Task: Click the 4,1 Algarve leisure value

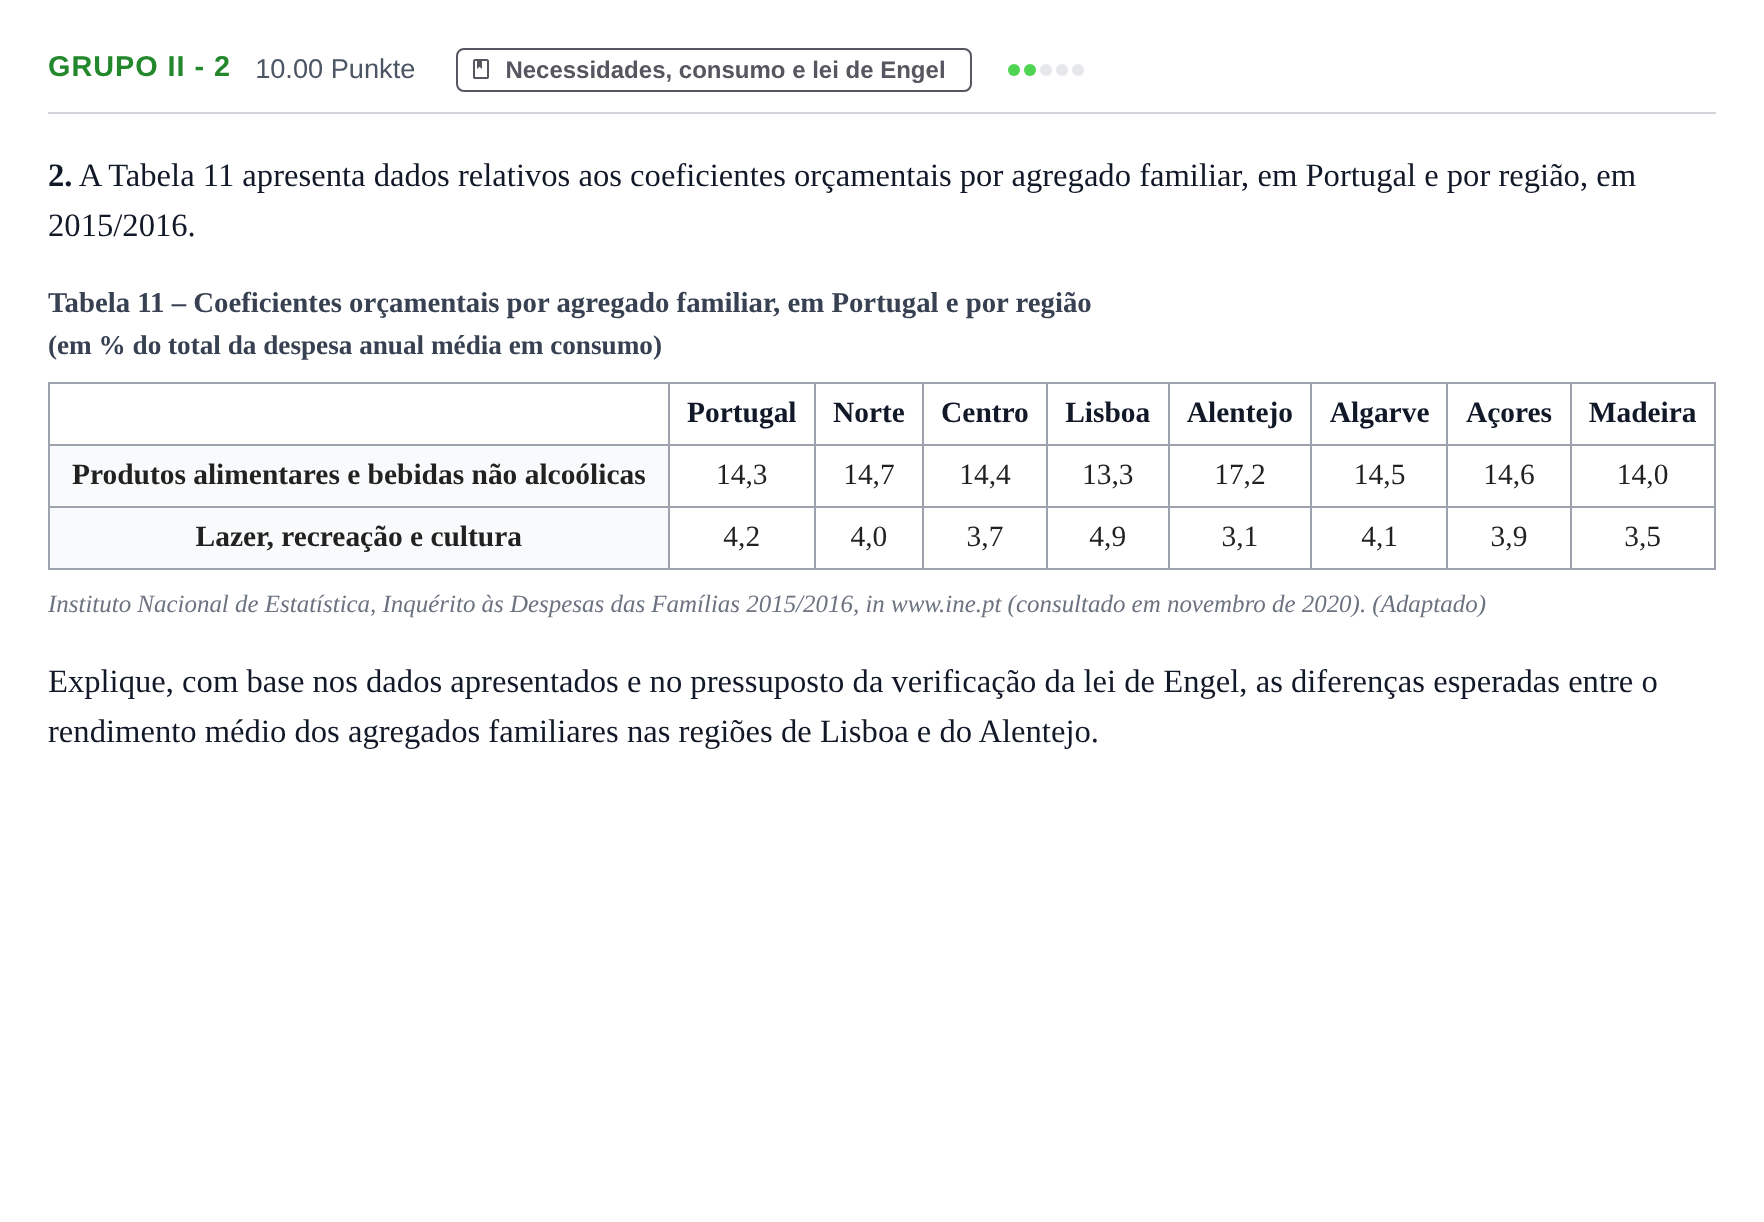Action: tap(1379, 537)
